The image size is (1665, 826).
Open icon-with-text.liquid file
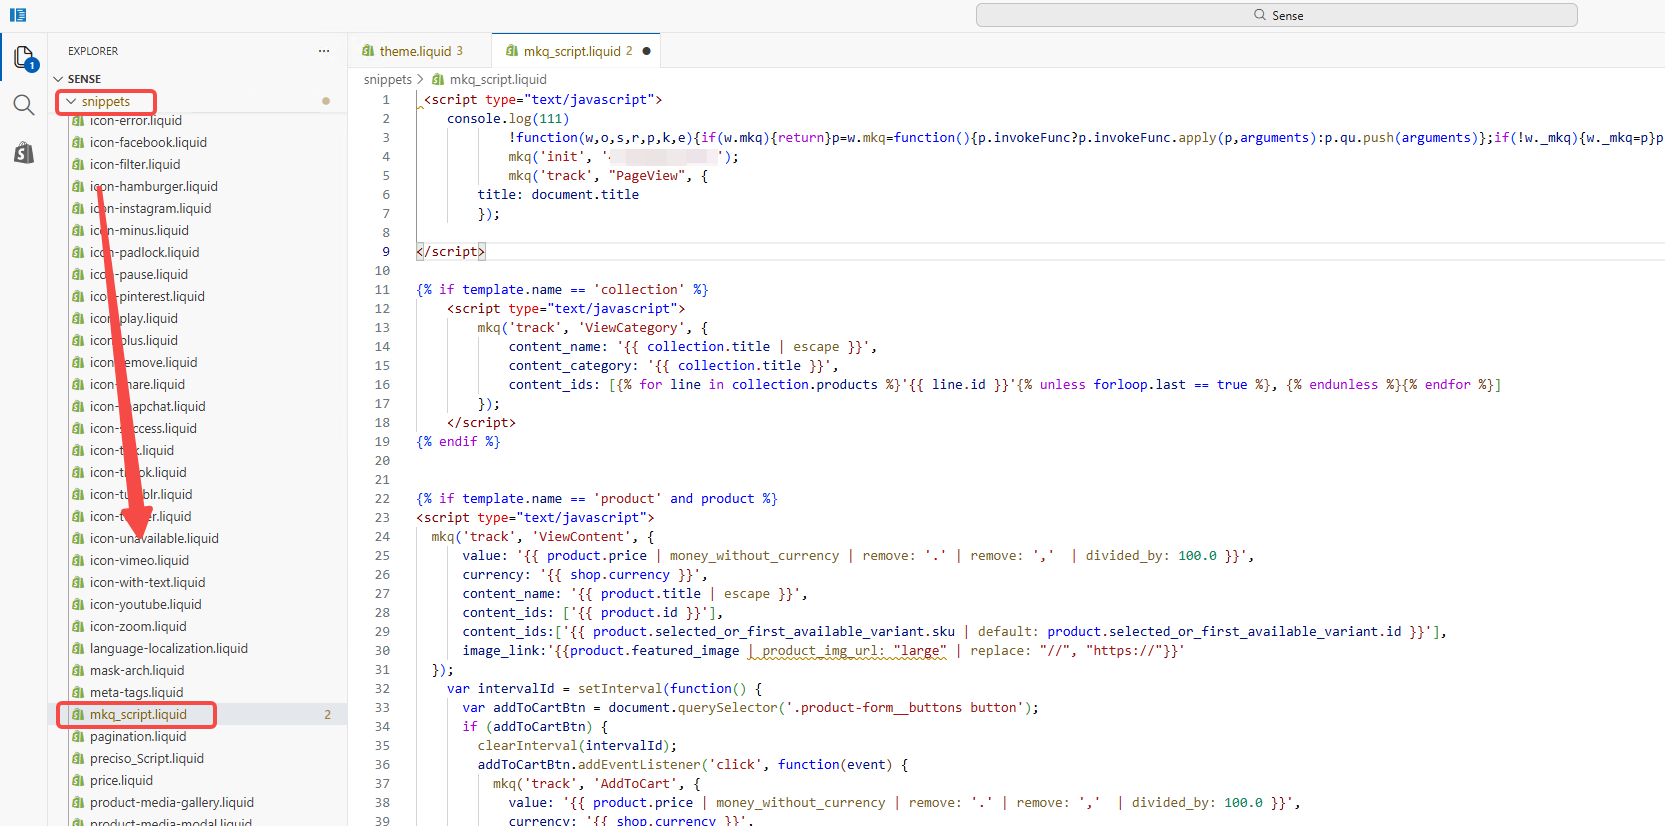(x=147, y=583)
